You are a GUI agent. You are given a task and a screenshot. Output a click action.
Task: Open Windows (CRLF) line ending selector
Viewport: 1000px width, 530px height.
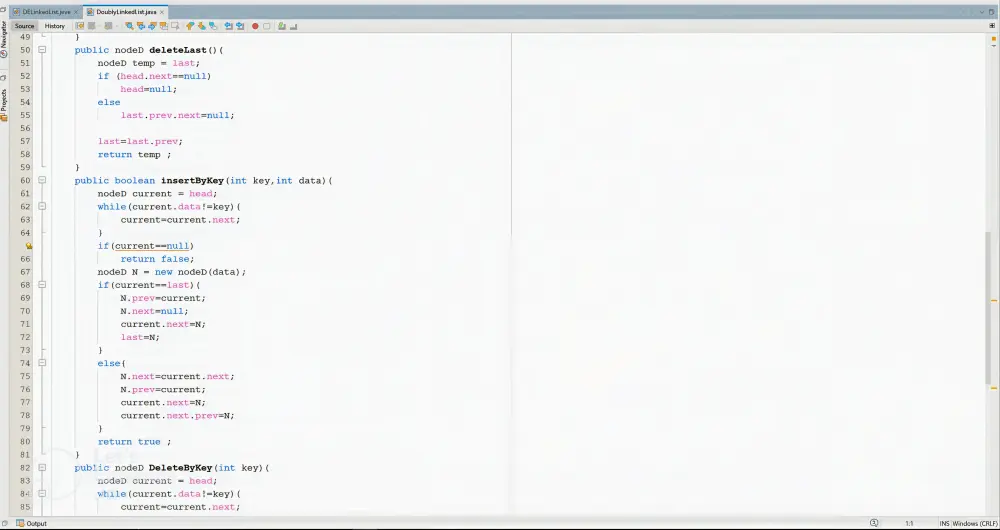974,523
